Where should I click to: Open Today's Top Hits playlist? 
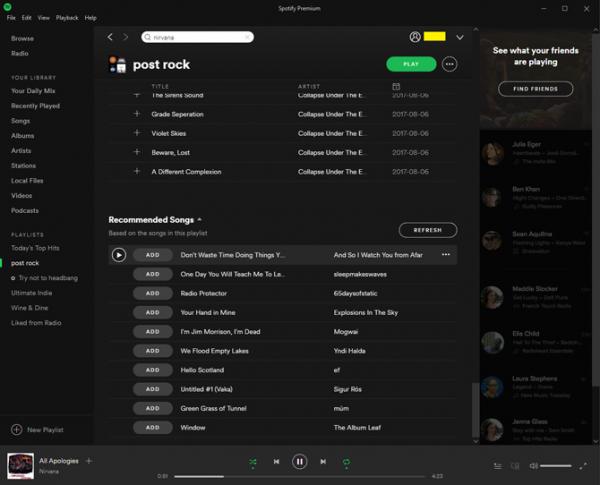point(35,248)
